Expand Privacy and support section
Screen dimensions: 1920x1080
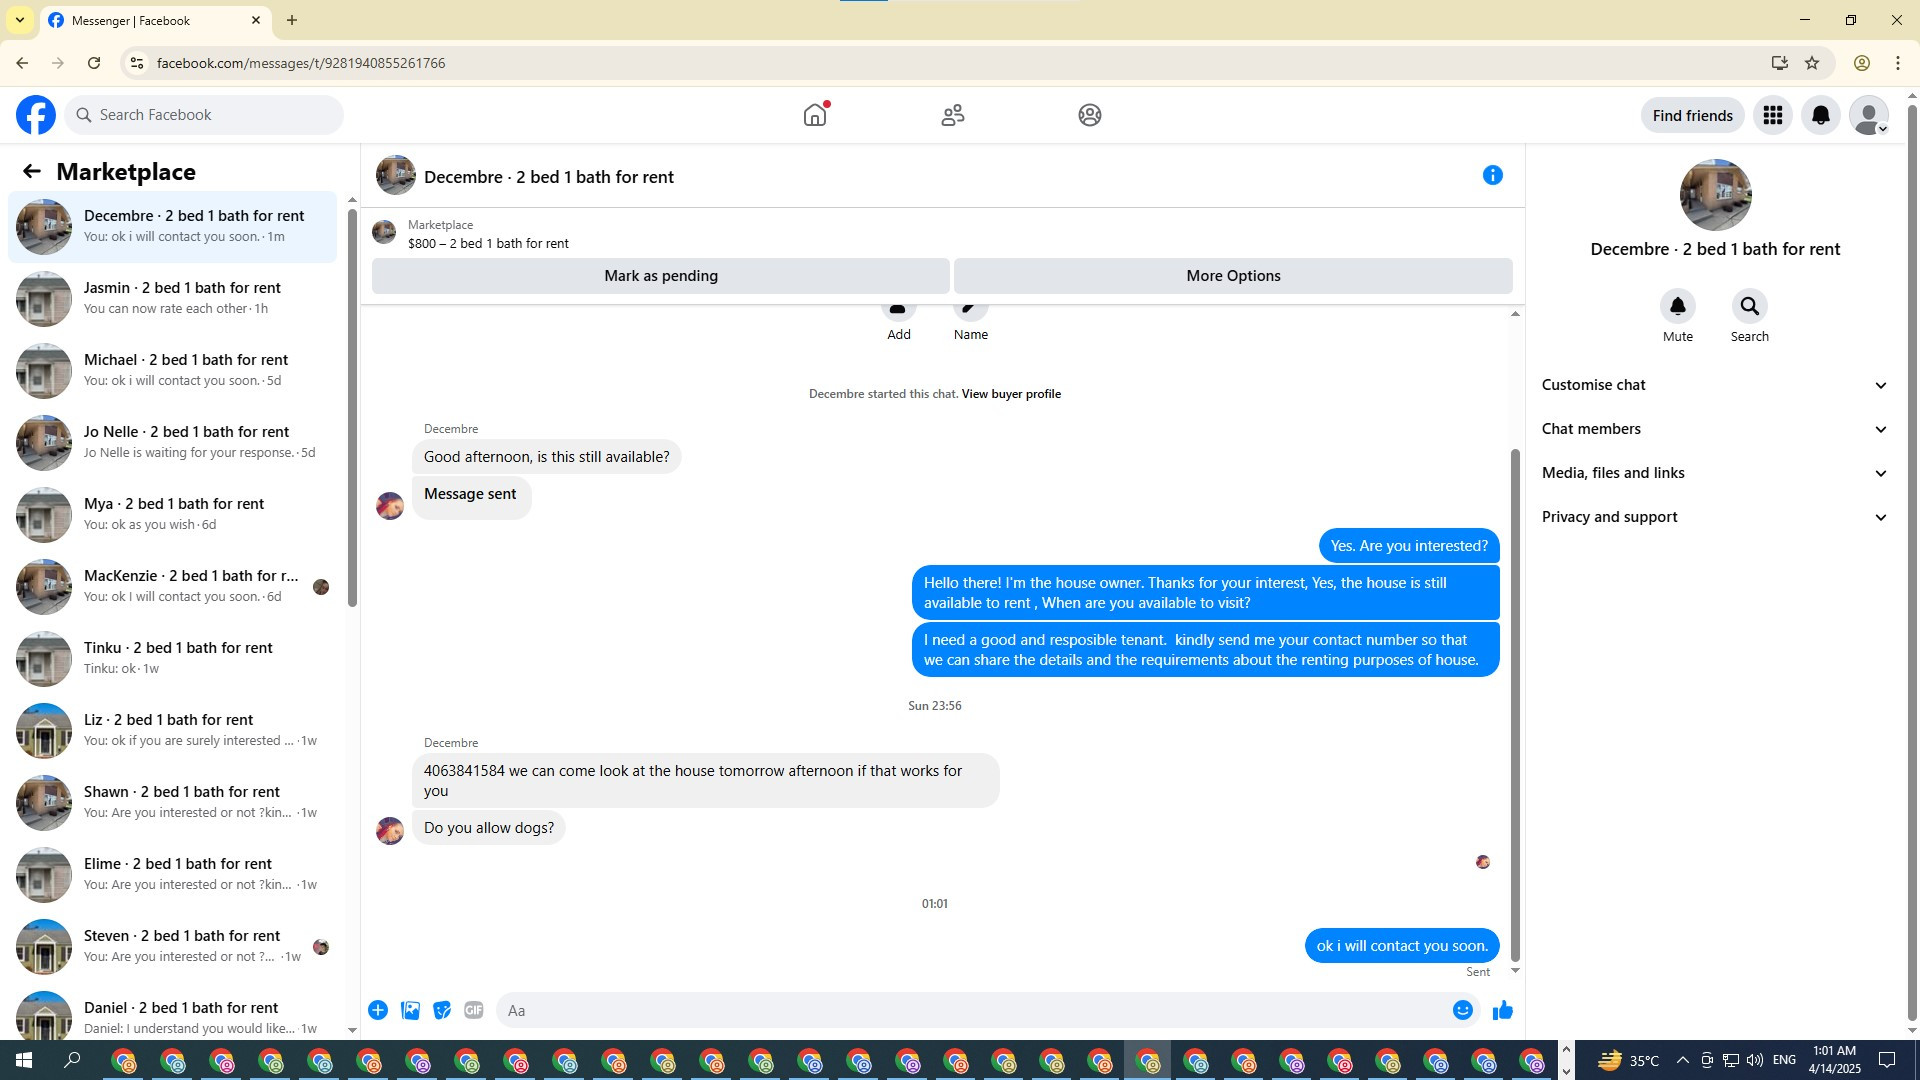tap(1714, 517)
